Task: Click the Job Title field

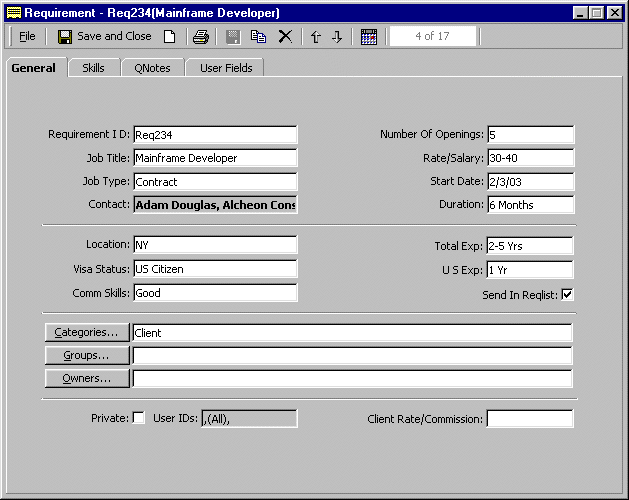Action: click(x=215, y=158)
